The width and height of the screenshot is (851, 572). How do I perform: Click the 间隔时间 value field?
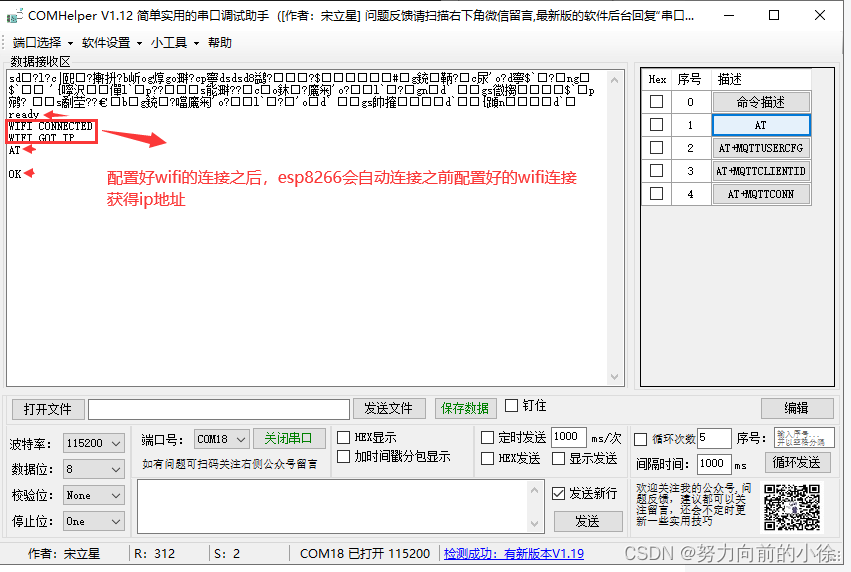tap(714, 464)
